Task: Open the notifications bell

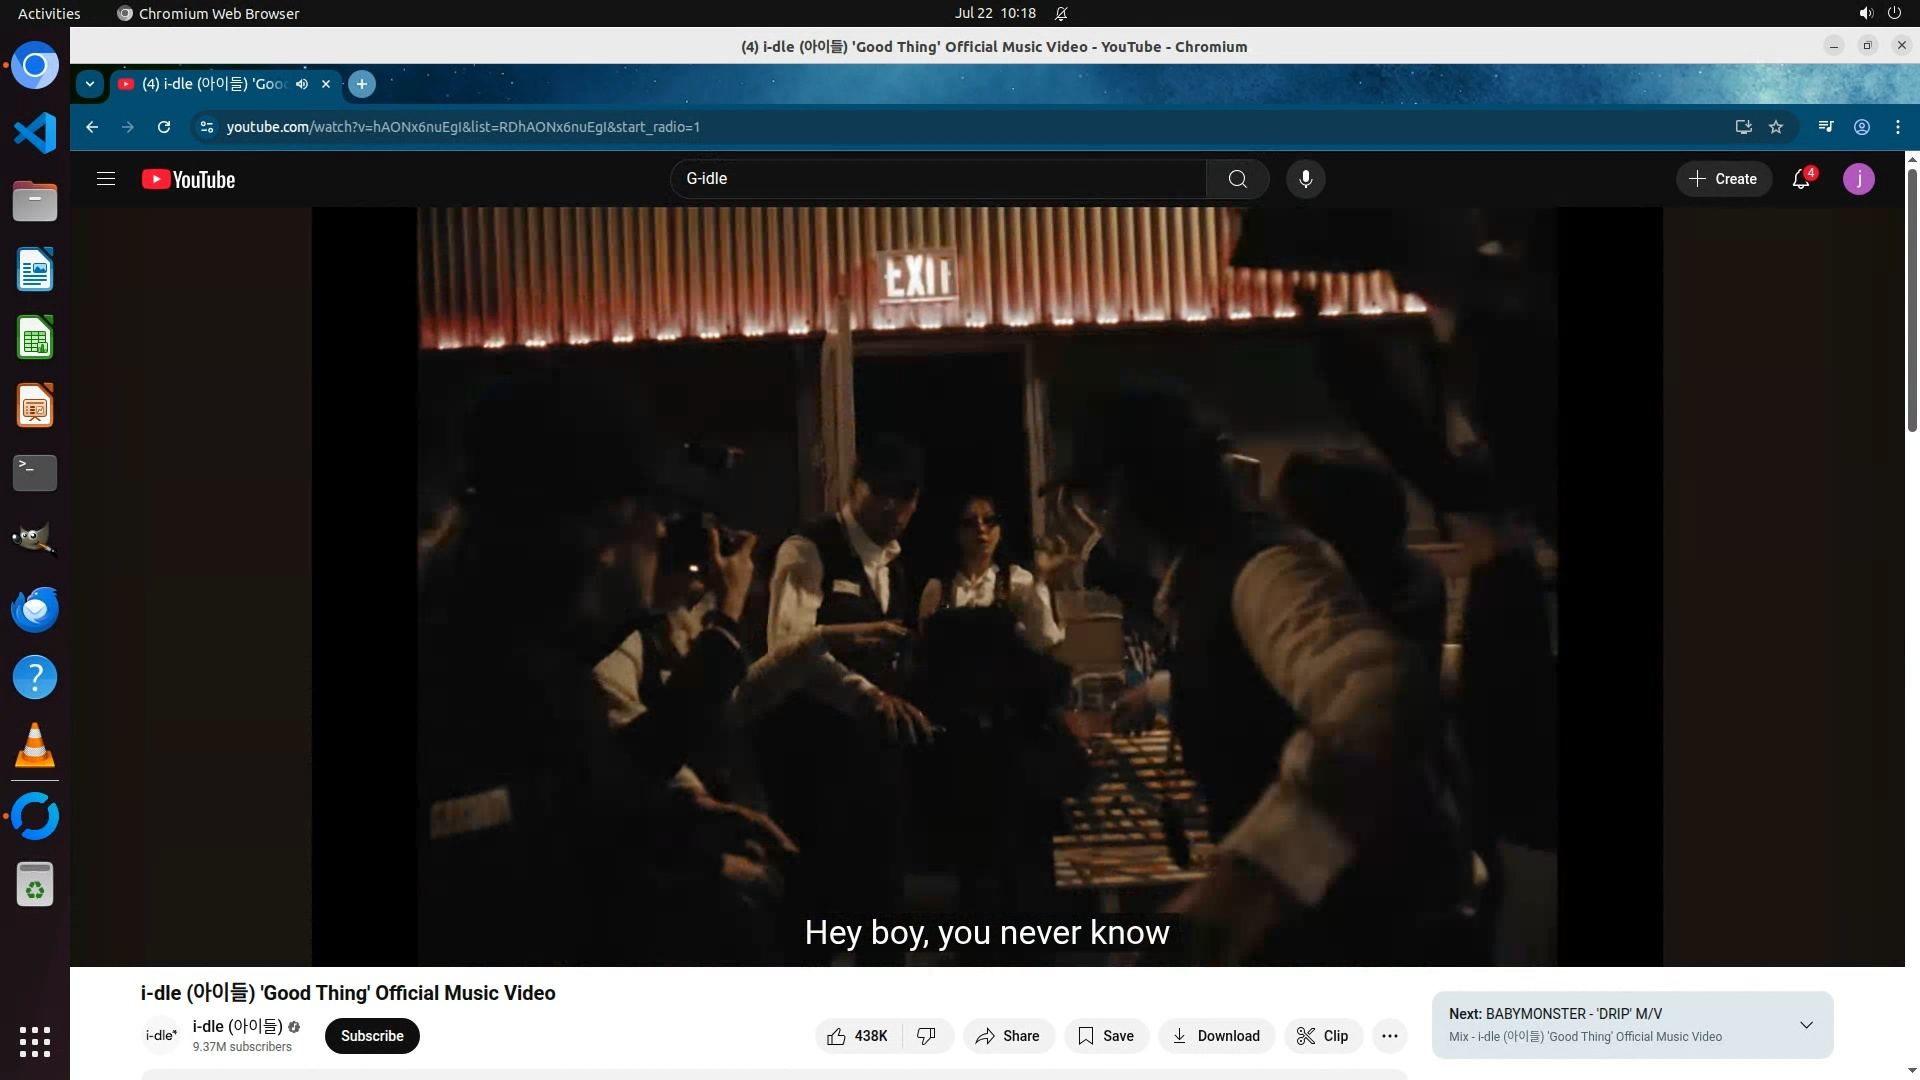Action: pyautogui.click(x=1801, y=179)
